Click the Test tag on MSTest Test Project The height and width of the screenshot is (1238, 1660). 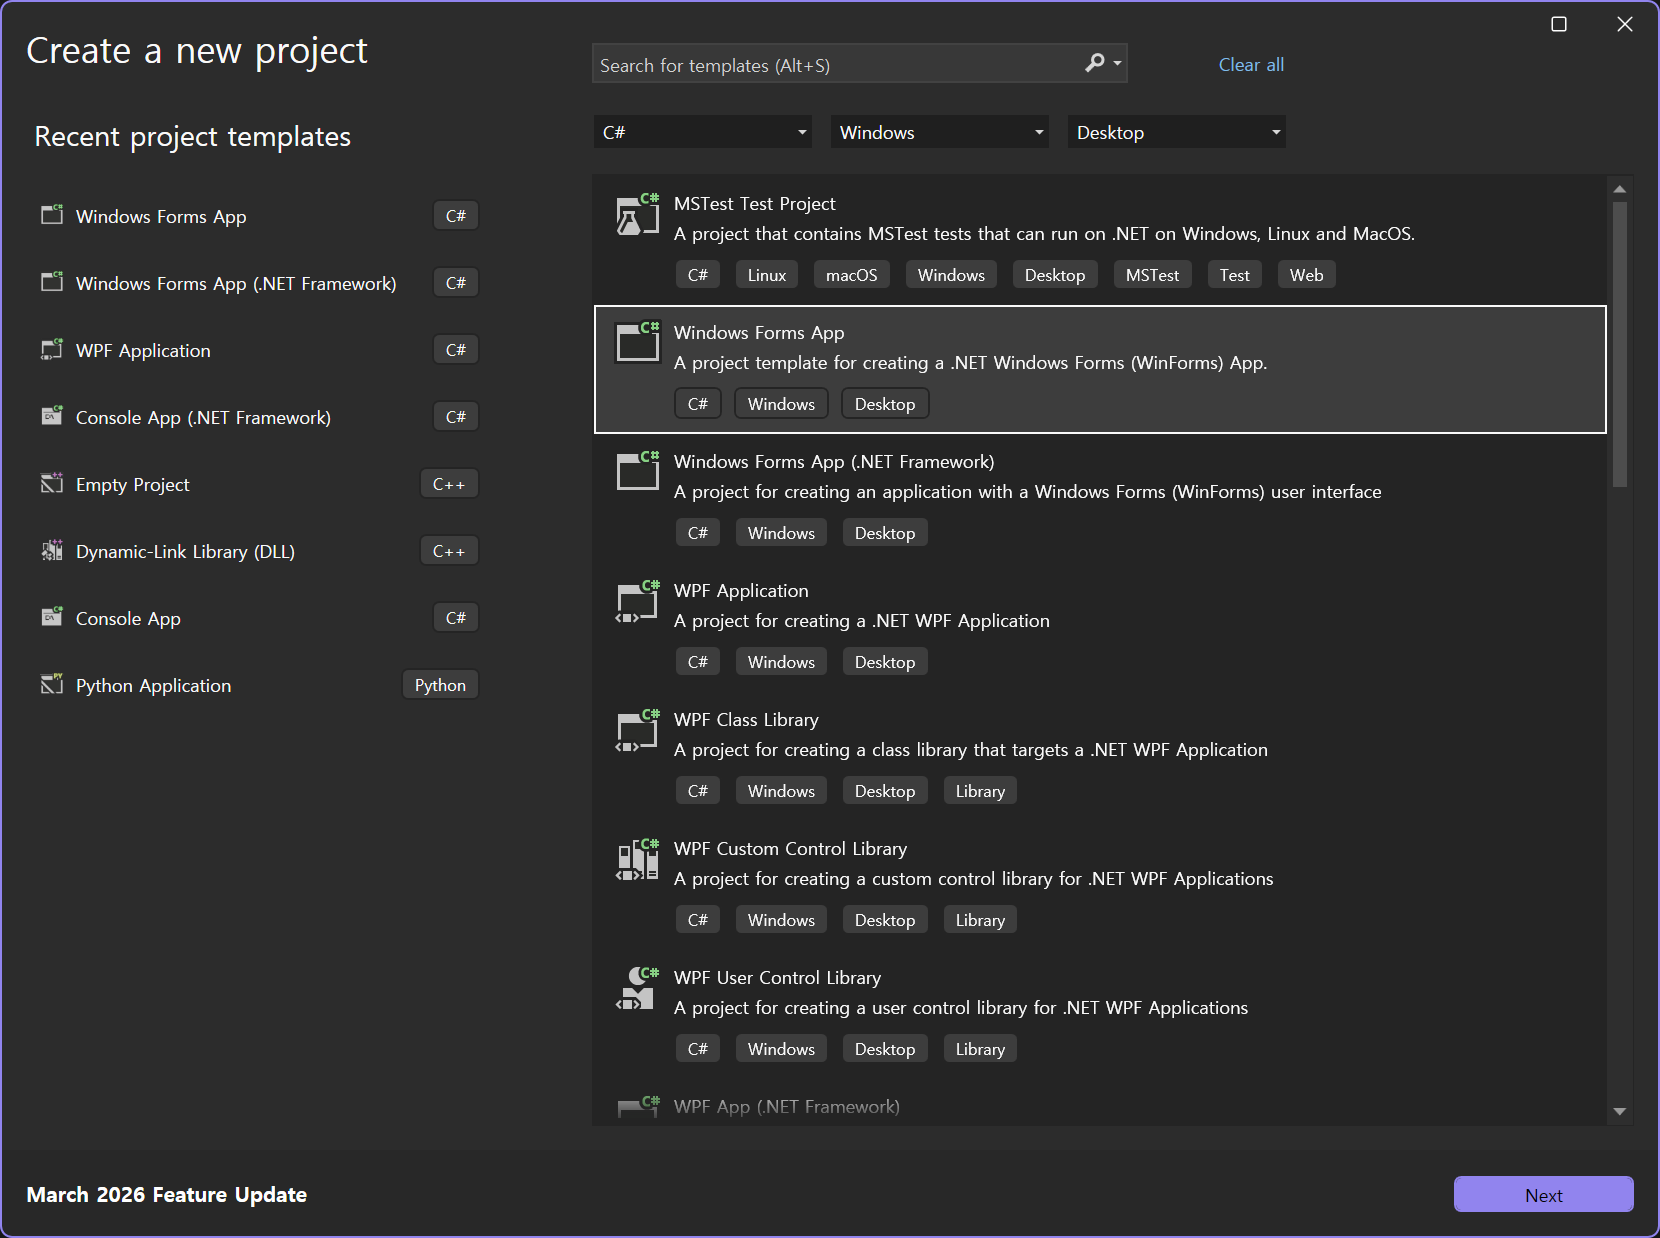click(x=1234, y=275)
